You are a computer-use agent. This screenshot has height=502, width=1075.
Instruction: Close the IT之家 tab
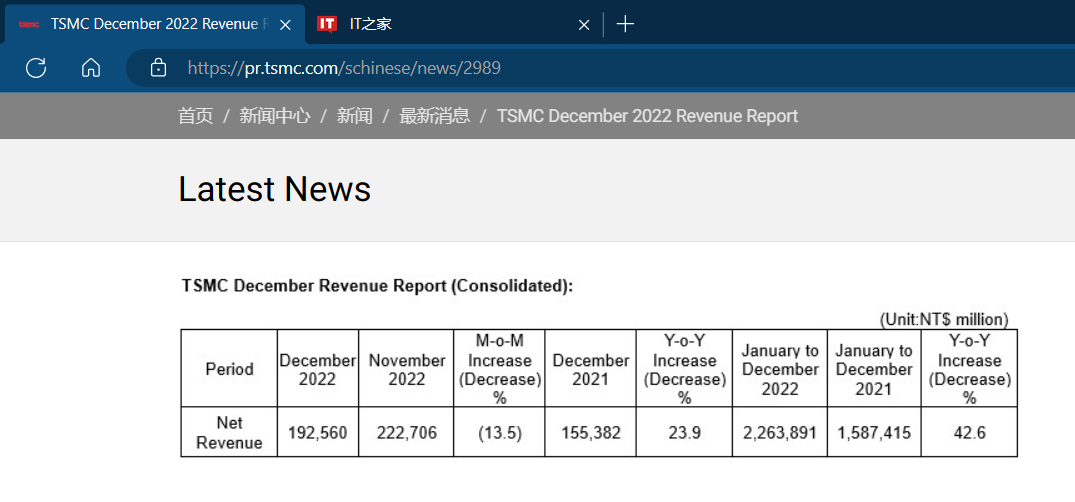(x=584, y=25)
